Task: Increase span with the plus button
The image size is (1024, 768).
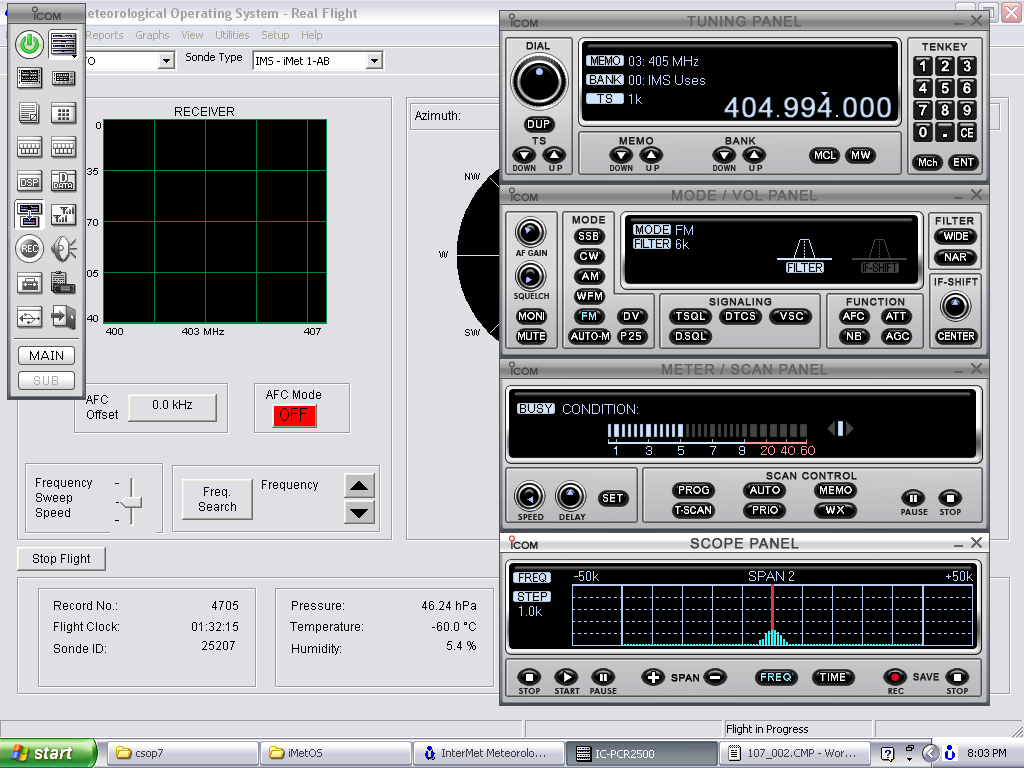Action: tap(652, 677)
